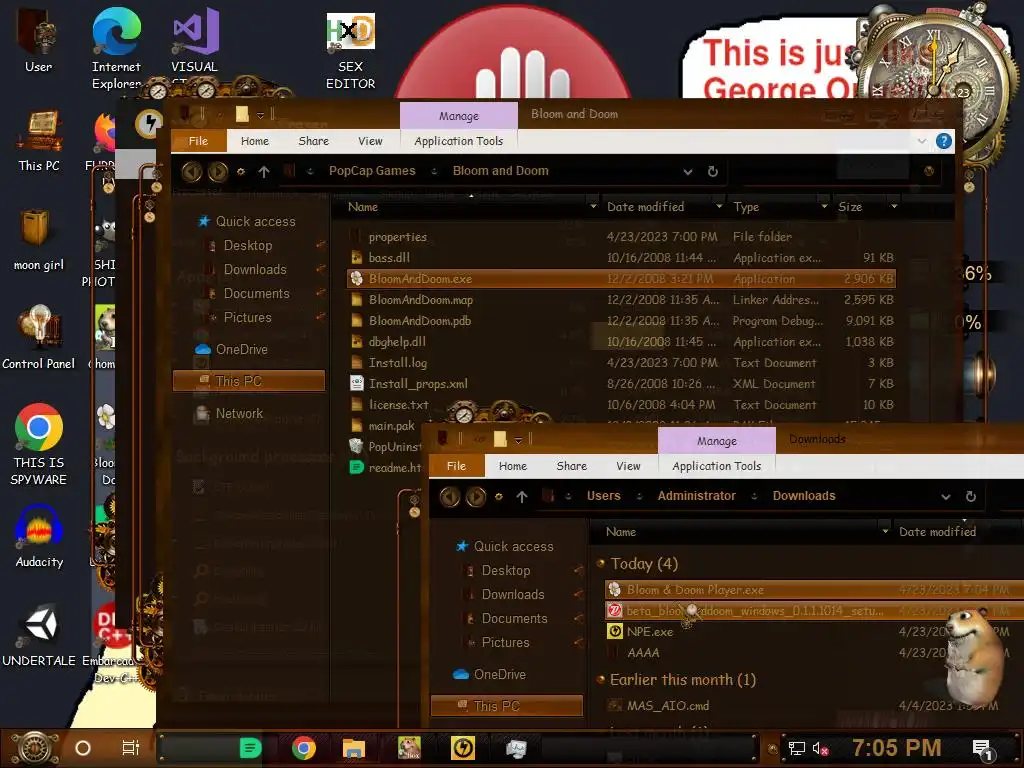Open the moon girl desktop folder
1024x768 pixels.
pyautogui.click(x=38, y=238)
